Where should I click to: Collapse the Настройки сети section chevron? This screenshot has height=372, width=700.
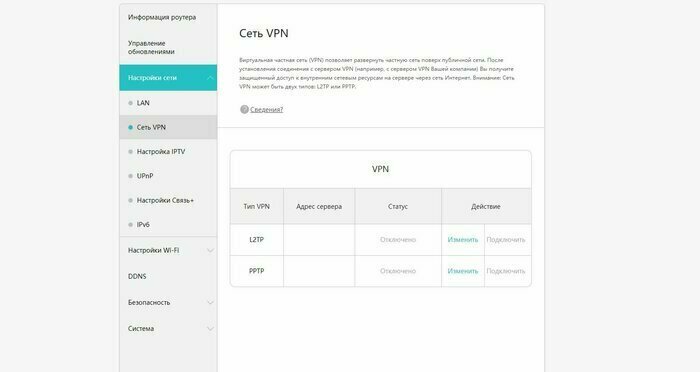point(210,78)
